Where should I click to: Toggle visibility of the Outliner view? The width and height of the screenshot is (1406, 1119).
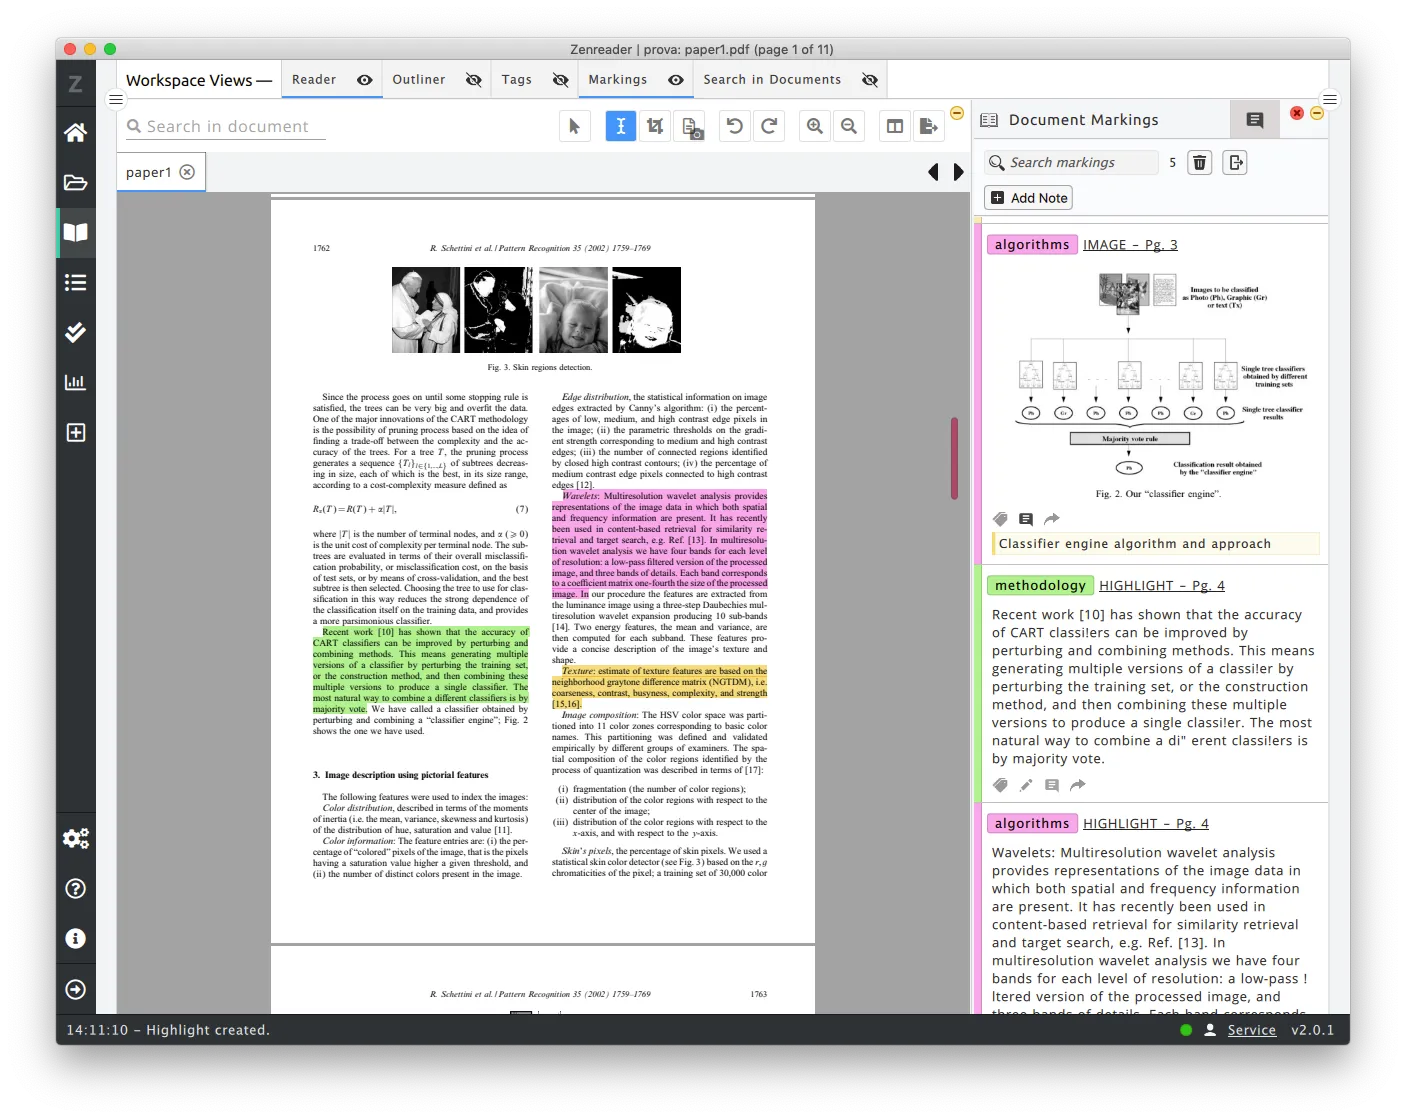473,79
